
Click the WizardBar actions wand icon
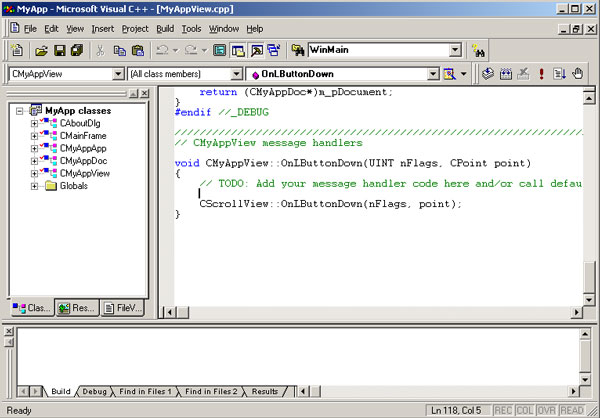[x=449, y=73]
